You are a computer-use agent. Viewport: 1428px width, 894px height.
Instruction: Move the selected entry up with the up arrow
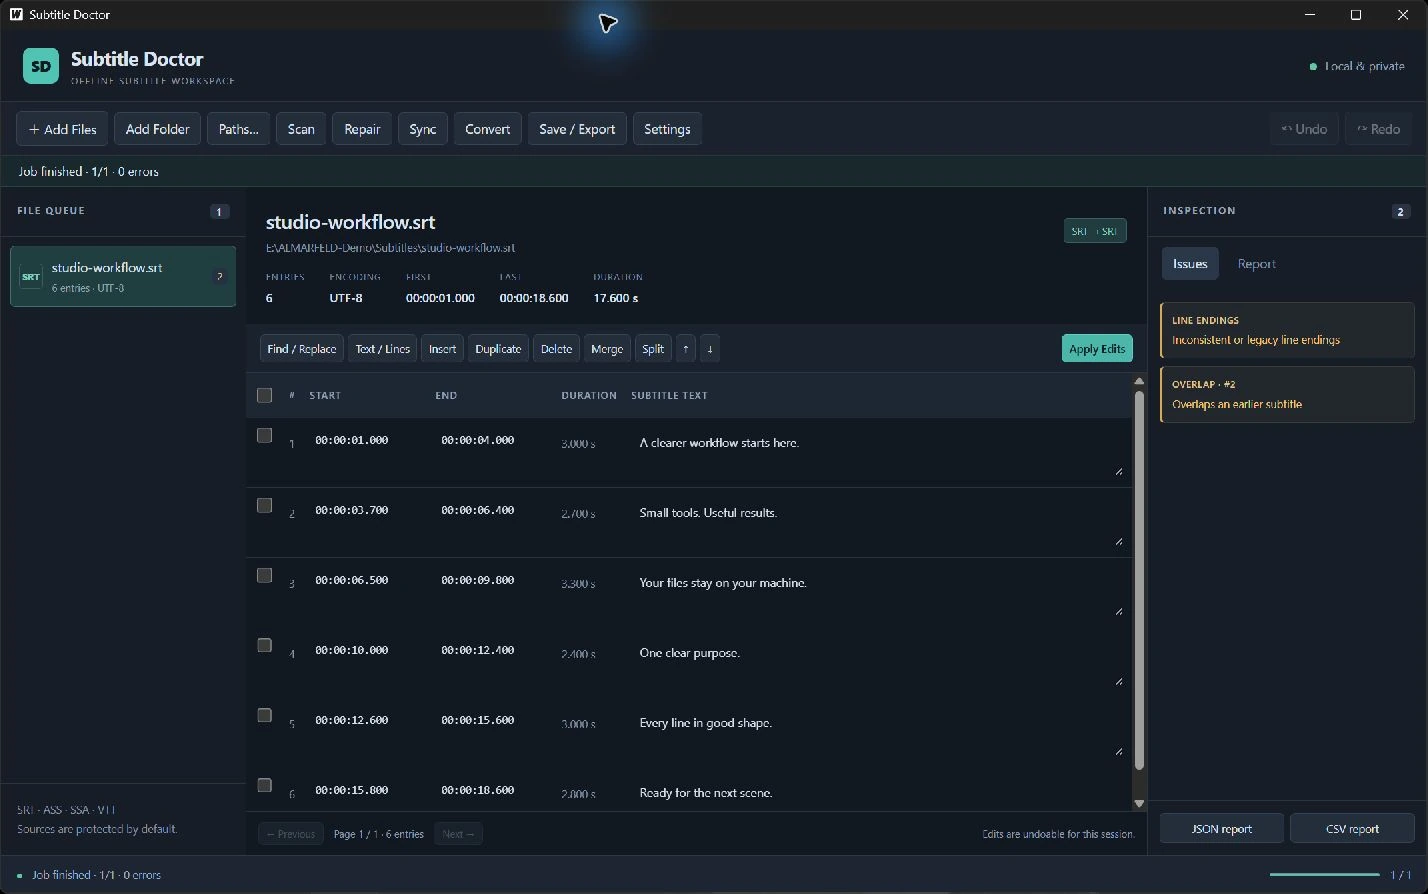pyautogui.click(x=686, y=349)
